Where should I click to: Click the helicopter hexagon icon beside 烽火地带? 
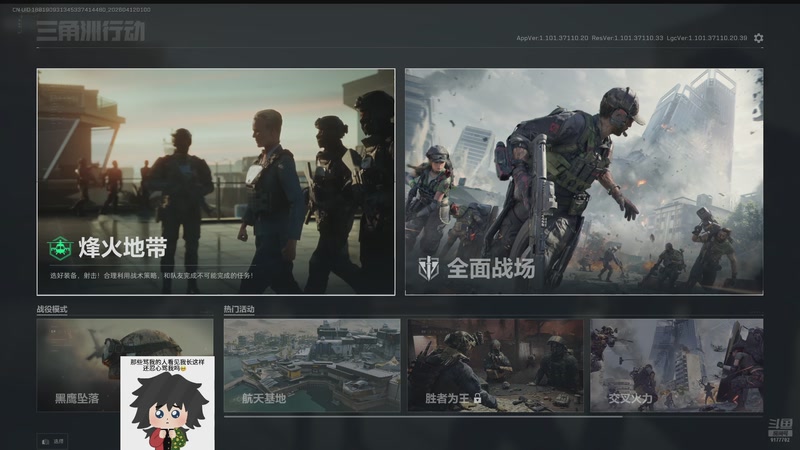click(60, 248)
